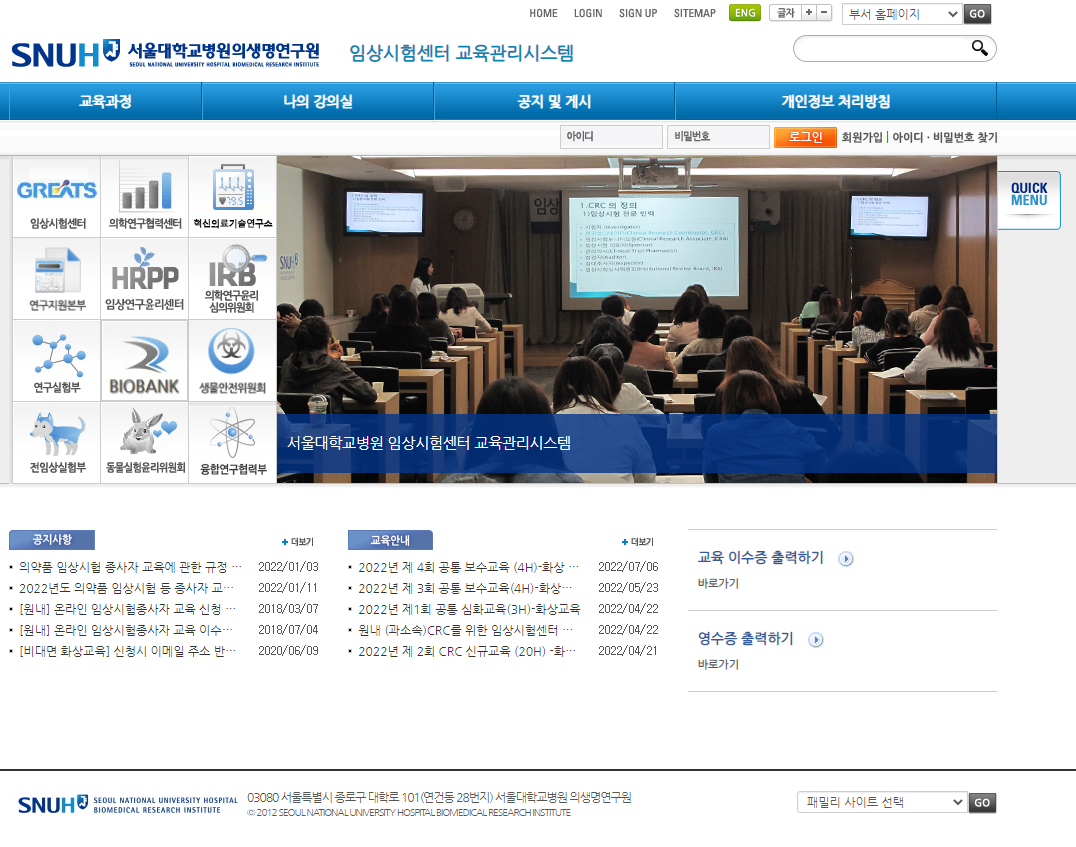This screenshot has width=1076, height=847.
Task: Open the 연구실험부 molecule icon
Action: 57,361
